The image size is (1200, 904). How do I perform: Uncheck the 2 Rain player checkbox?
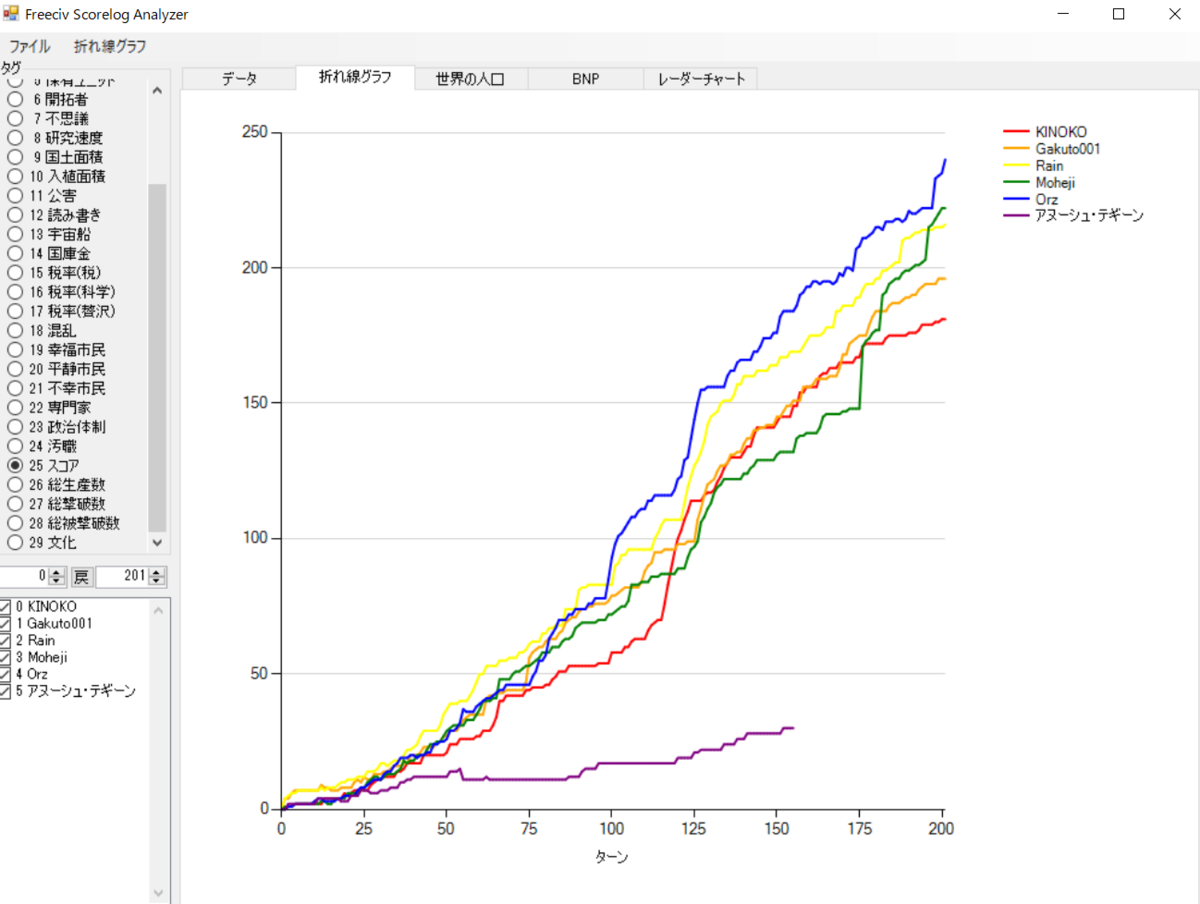6,641
